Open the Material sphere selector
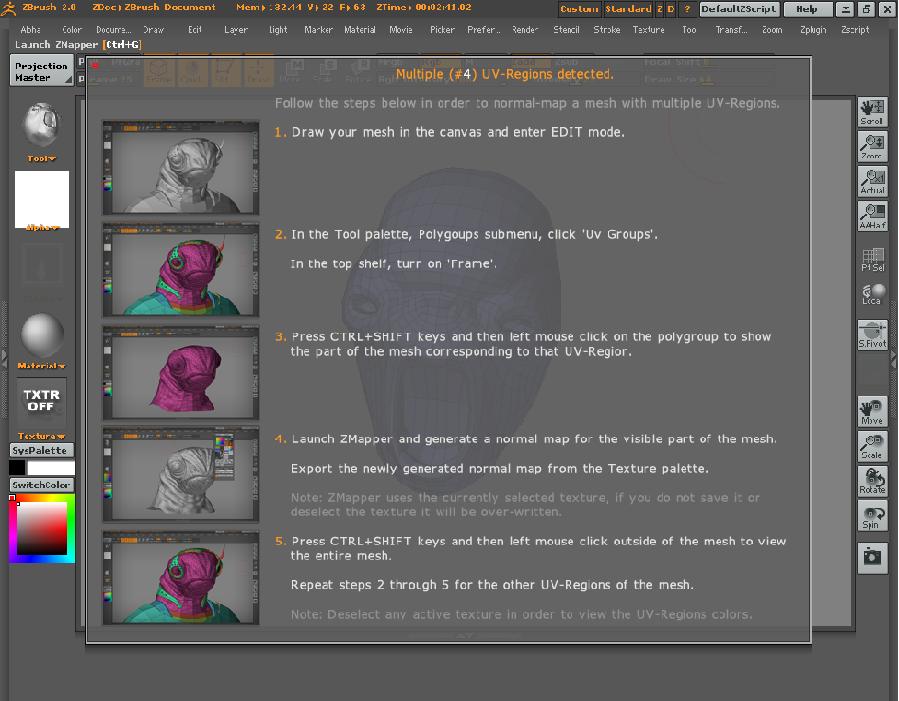899x701 pixels. click(41, 336)
